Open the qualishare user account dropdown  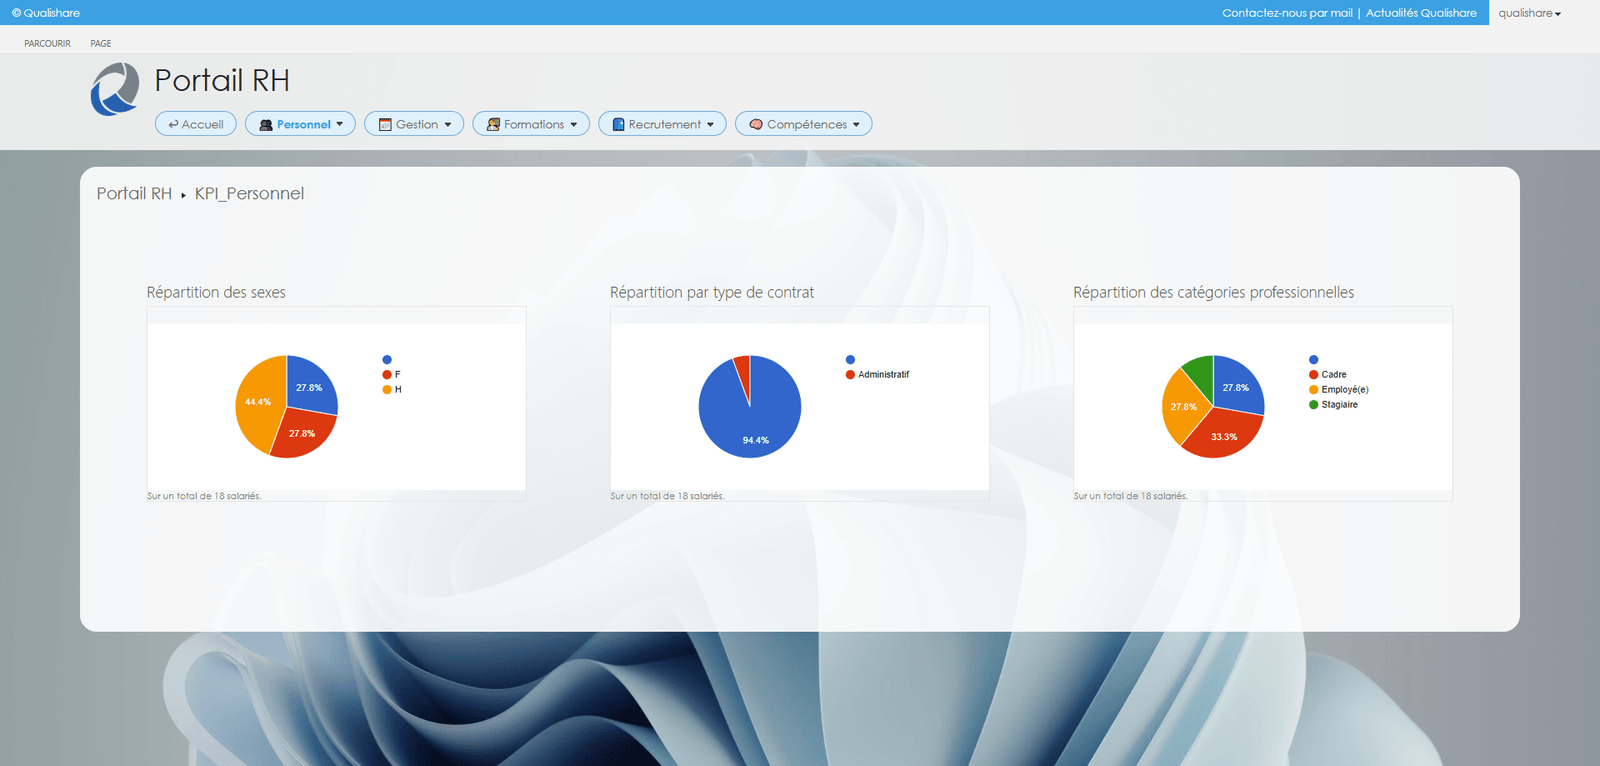coord(1529,13)
